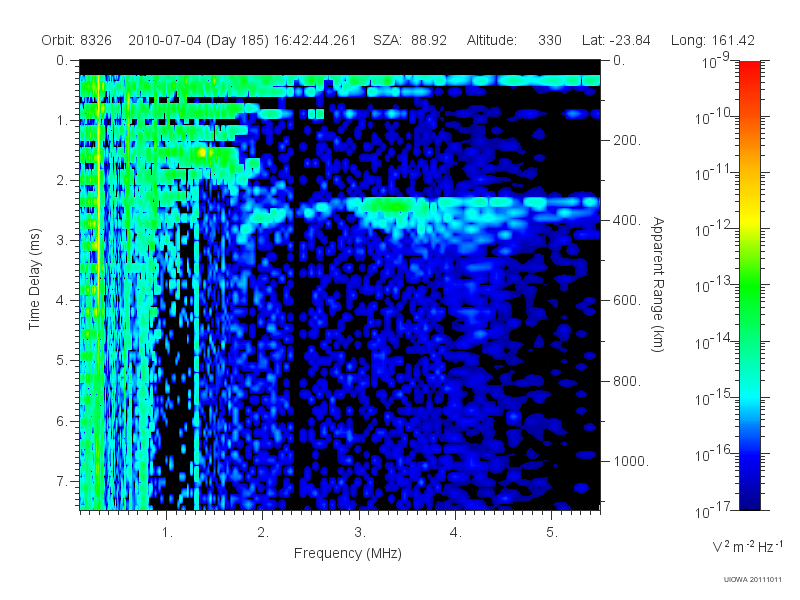Screen dimensions: 800x600
Task: Select the date '2010-07-04 (Day 185)' text
Action: tap(198, 40)
